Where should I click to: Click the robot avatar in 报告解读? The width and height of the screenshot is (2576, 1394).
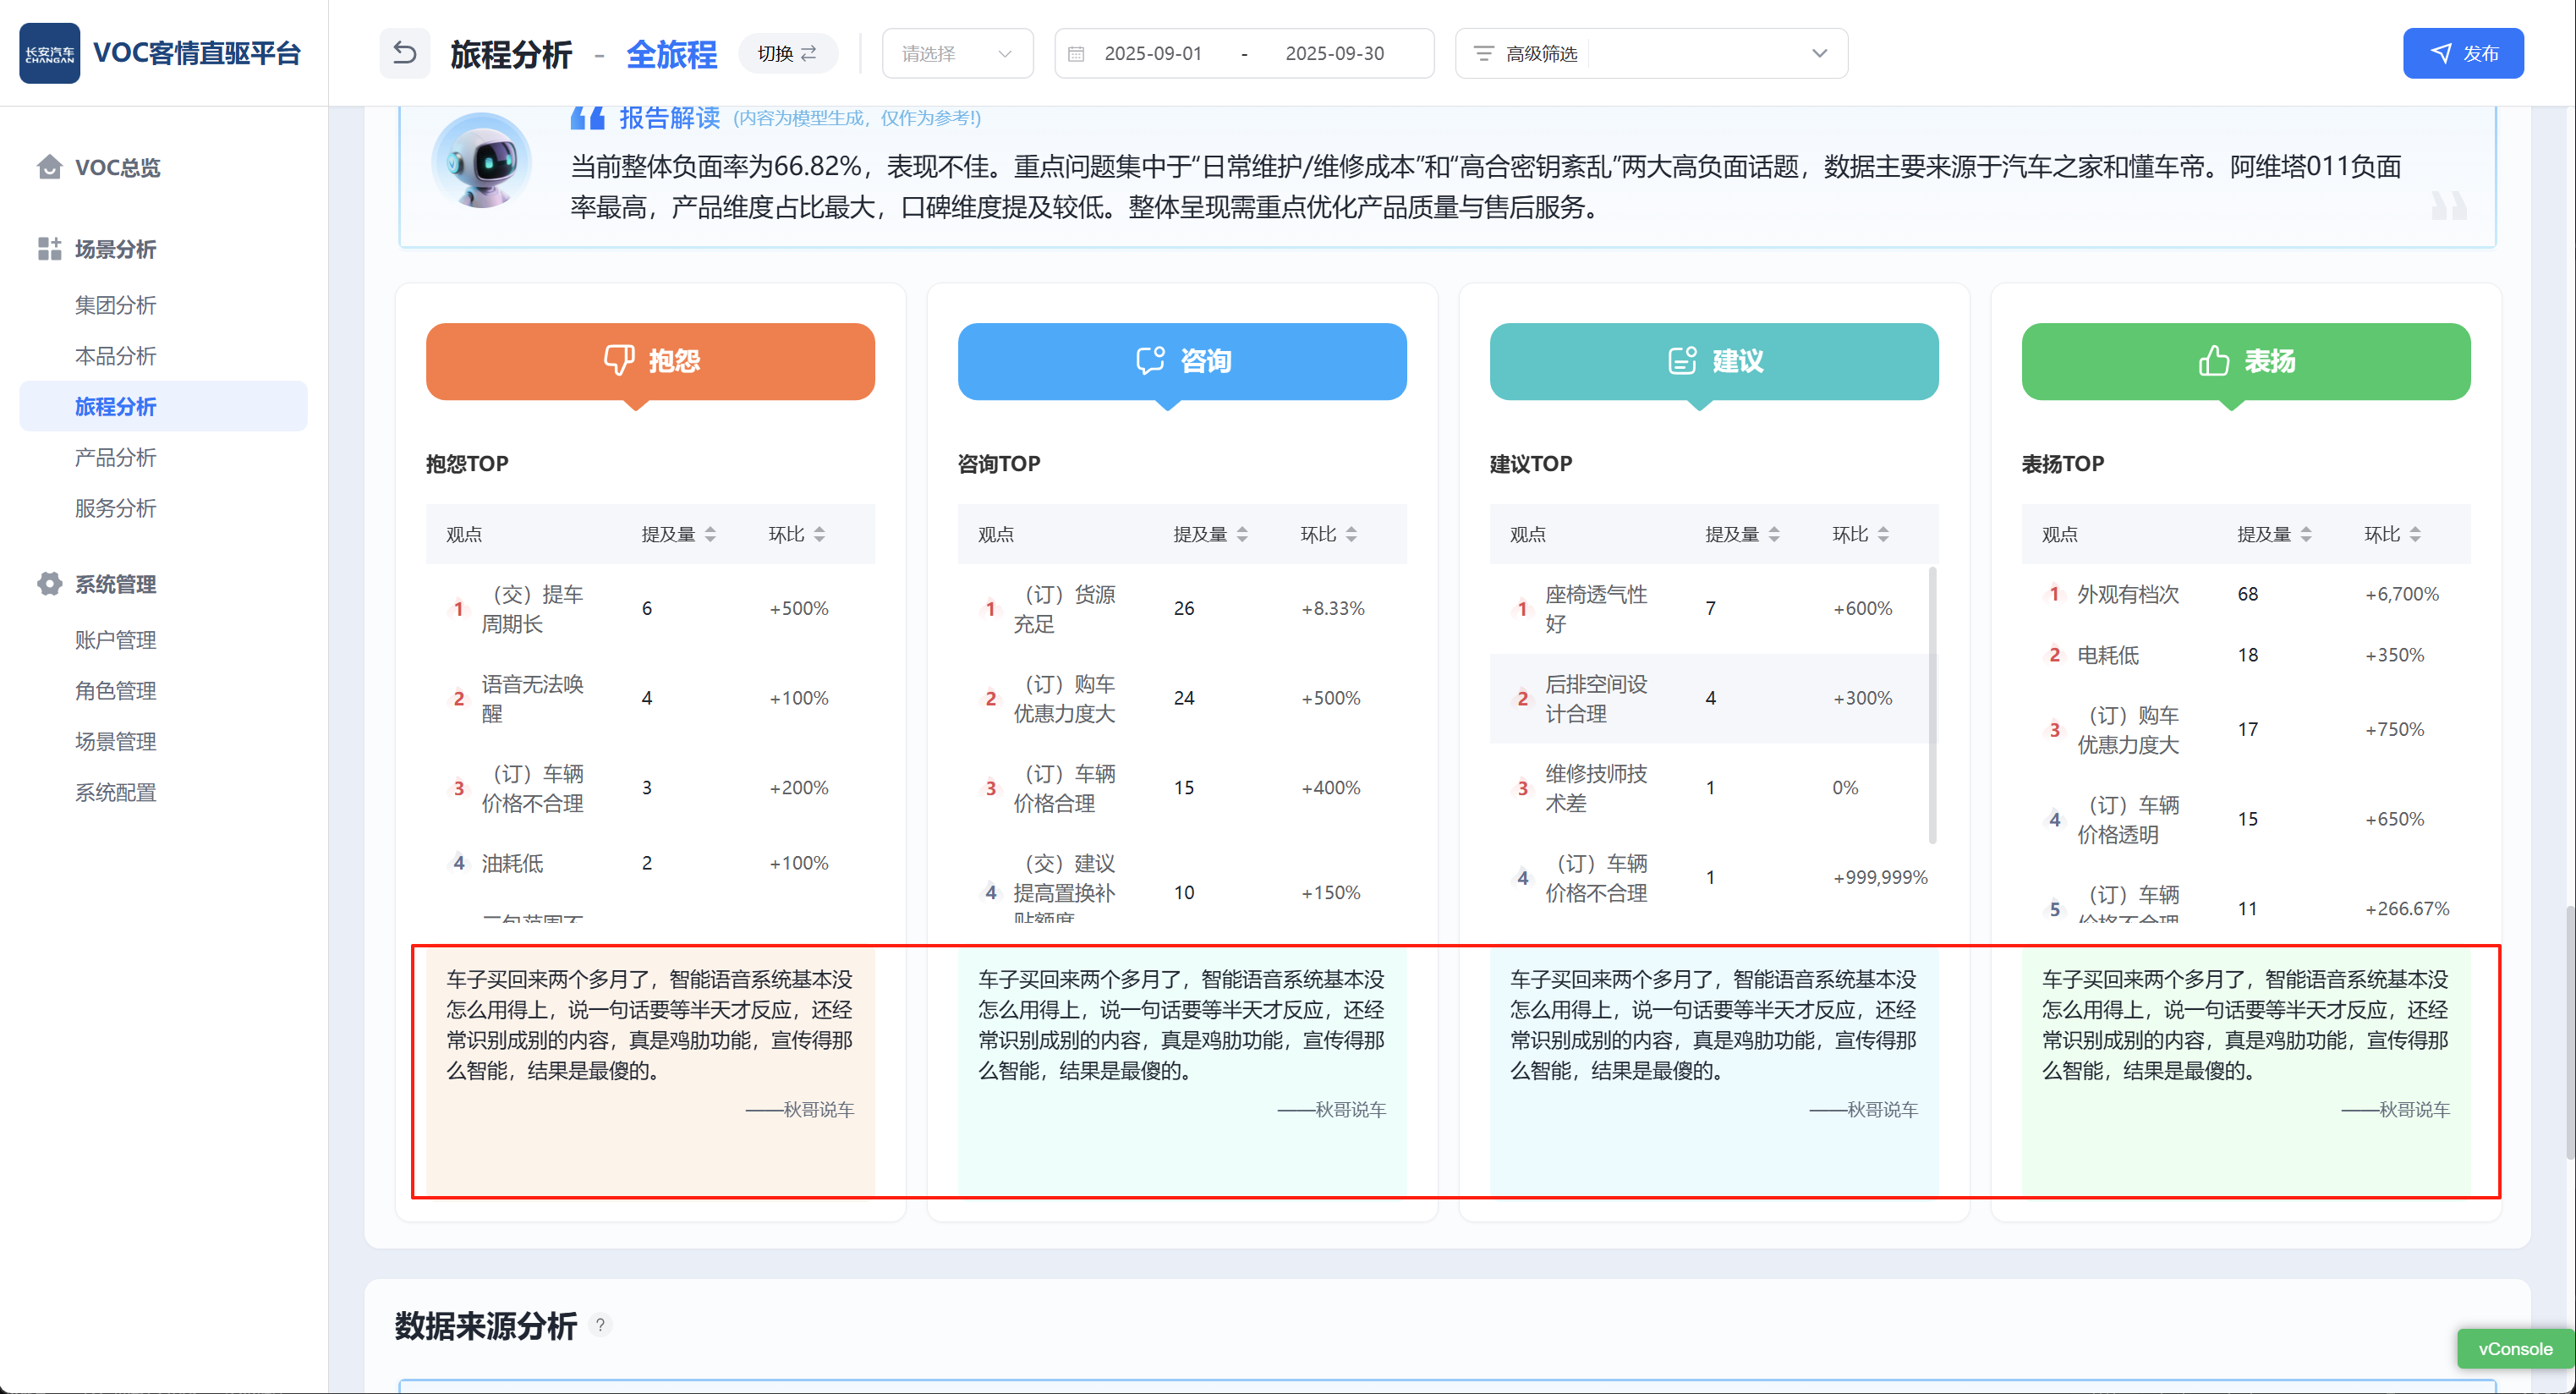(x=482, y=160)
